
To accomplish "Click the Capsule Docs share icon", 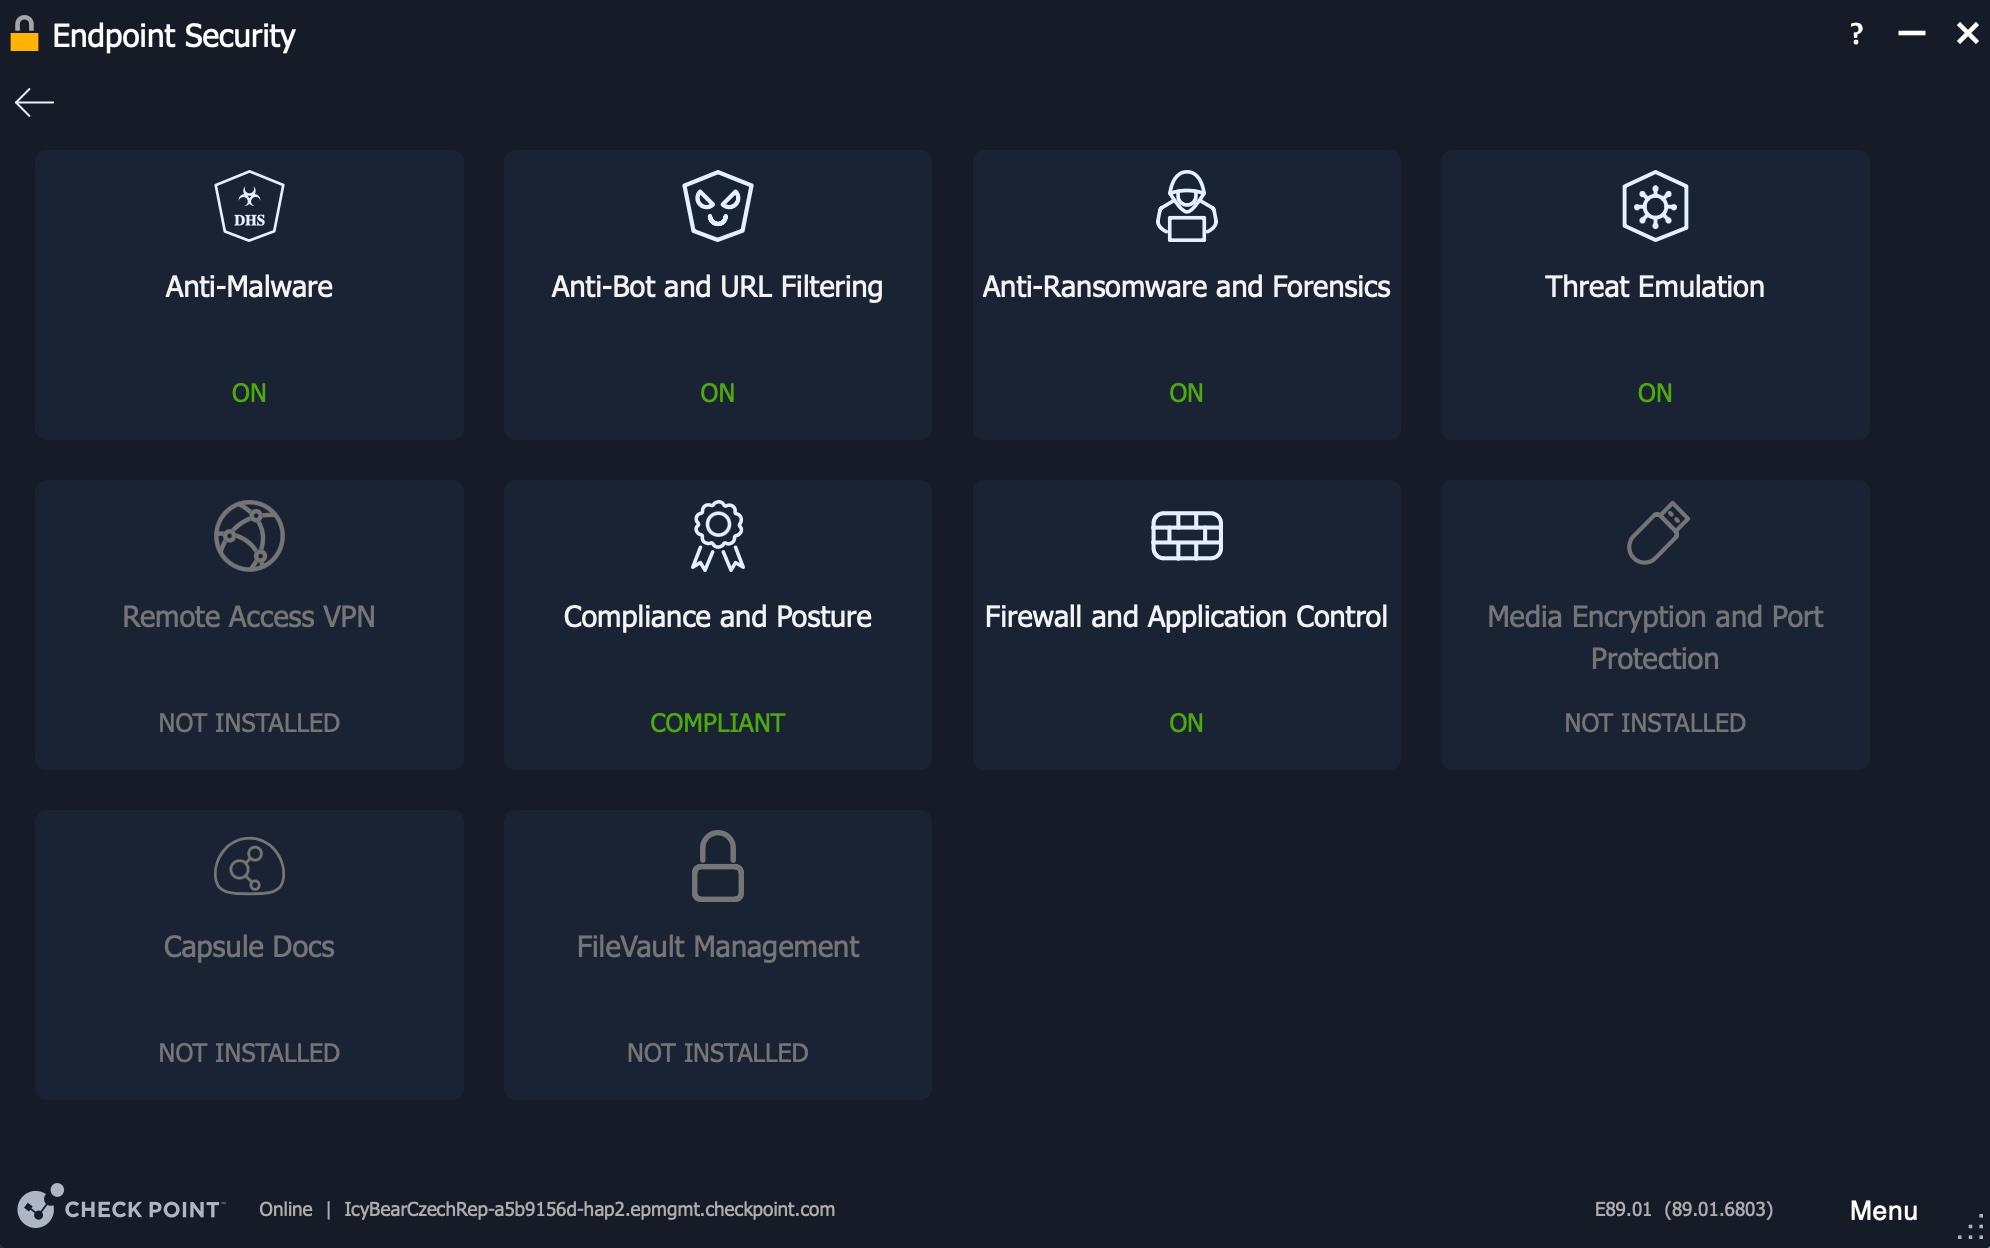I will coord(249,866).
